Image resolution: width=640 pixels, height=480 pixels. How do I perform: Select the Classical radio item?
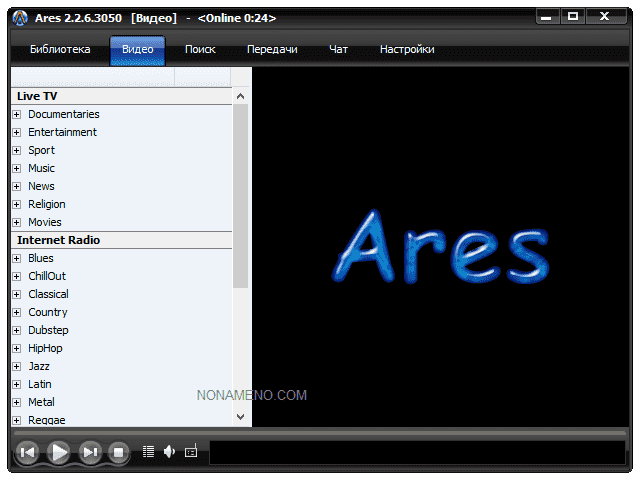pos(48,295)
